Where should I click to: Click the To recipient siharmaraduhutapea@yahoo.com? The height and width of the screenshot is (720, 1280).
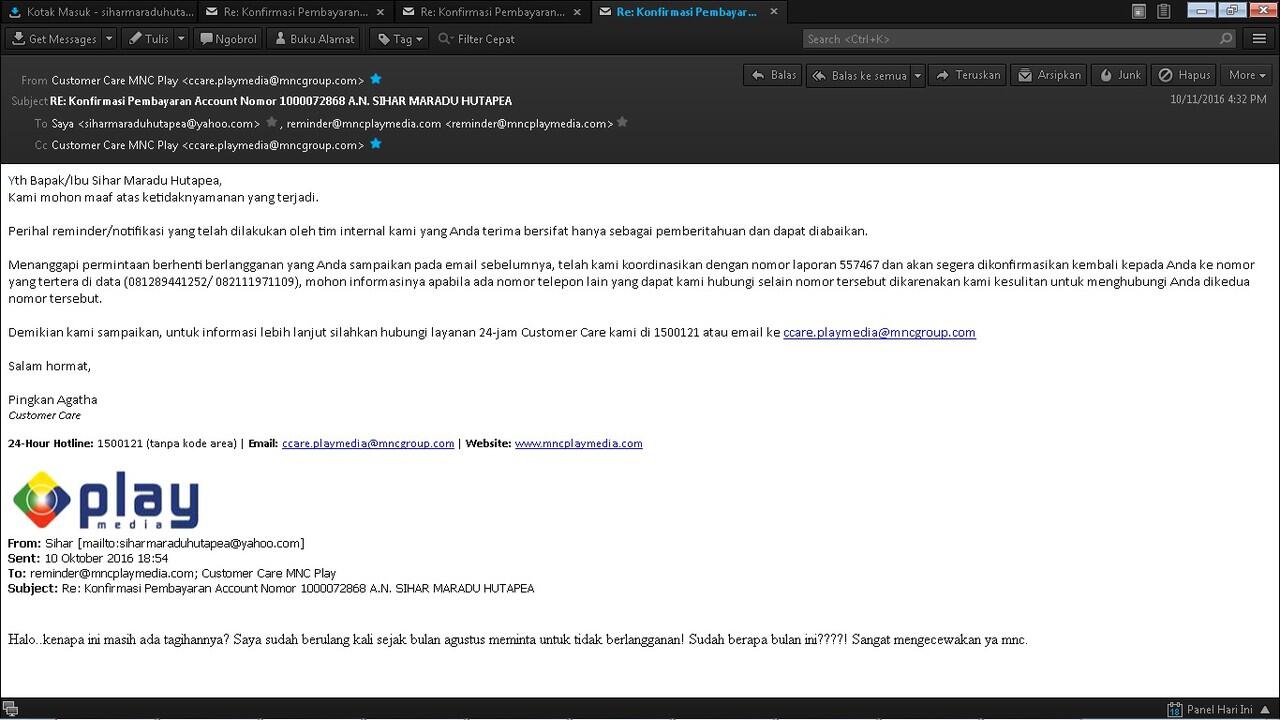[156, 123]
